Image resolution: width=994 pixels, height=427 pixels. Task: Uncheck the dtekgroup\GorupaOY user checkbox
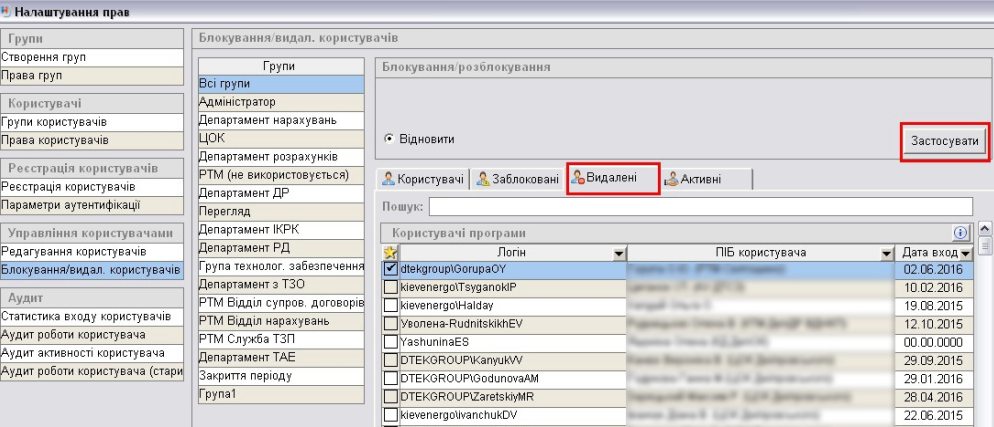click(x=390, y=269)
